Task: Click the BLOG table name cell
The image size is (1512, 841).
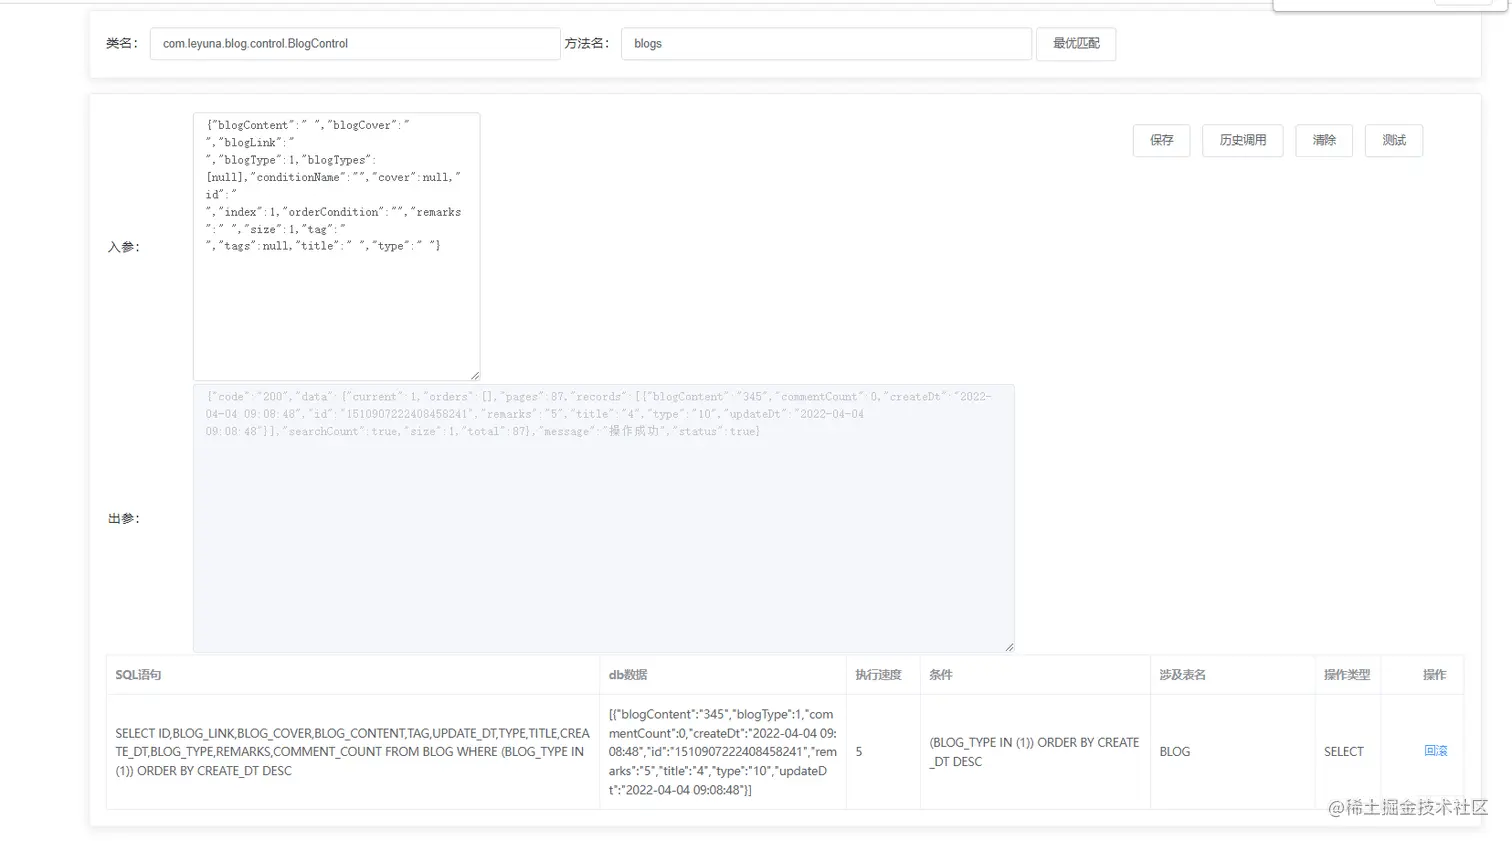Action: point(1232,752)
